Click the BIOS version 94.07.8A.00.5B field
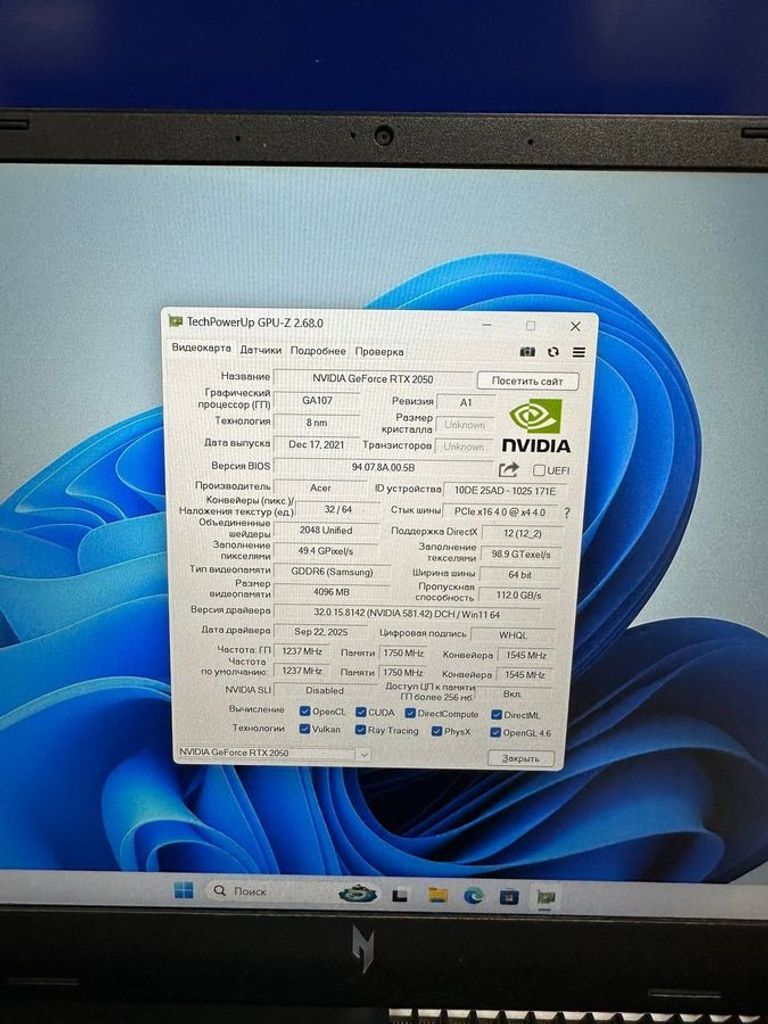The image size is (768, 1024). click(x=383, y=467)
